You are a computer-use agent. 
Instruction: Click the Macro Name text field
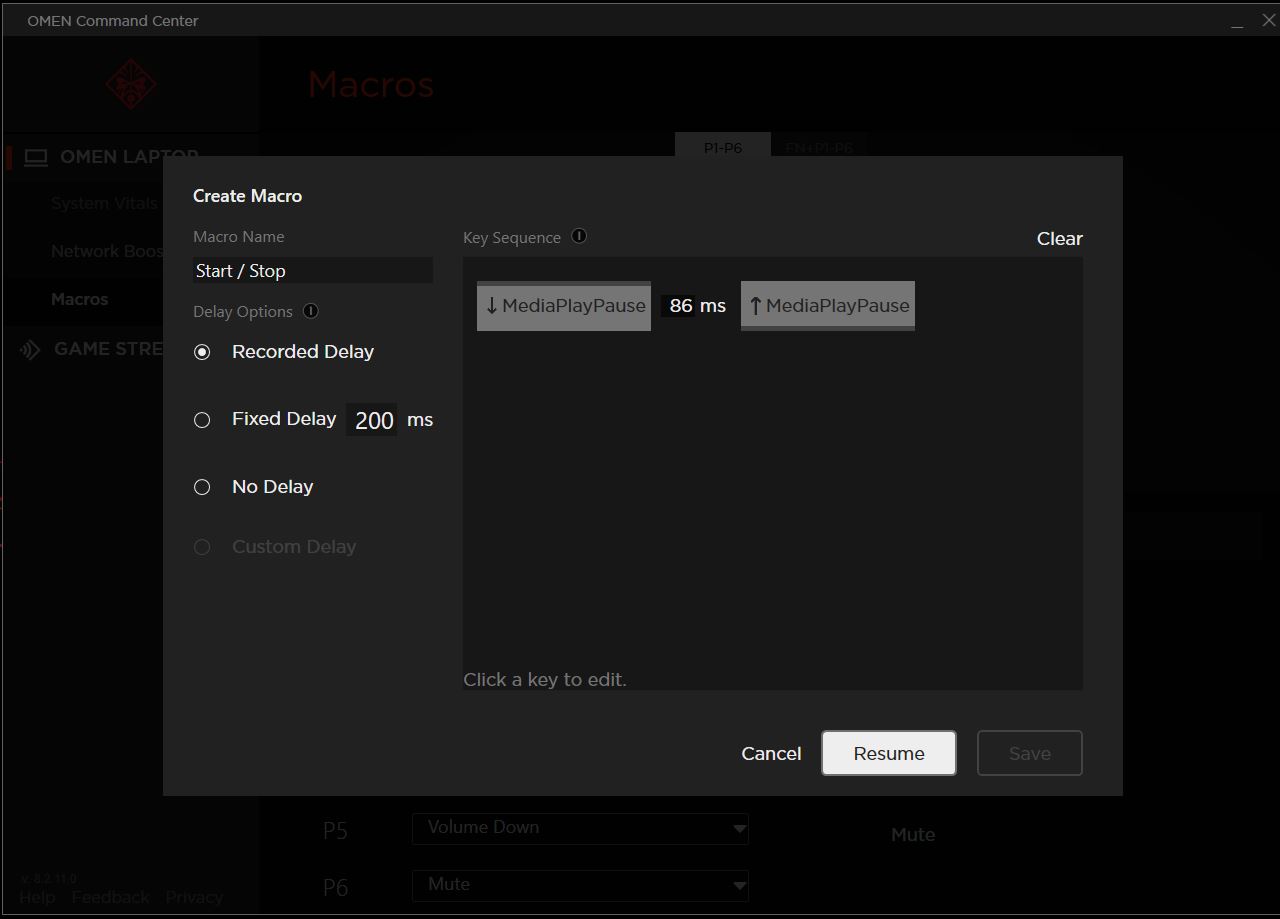312,271
